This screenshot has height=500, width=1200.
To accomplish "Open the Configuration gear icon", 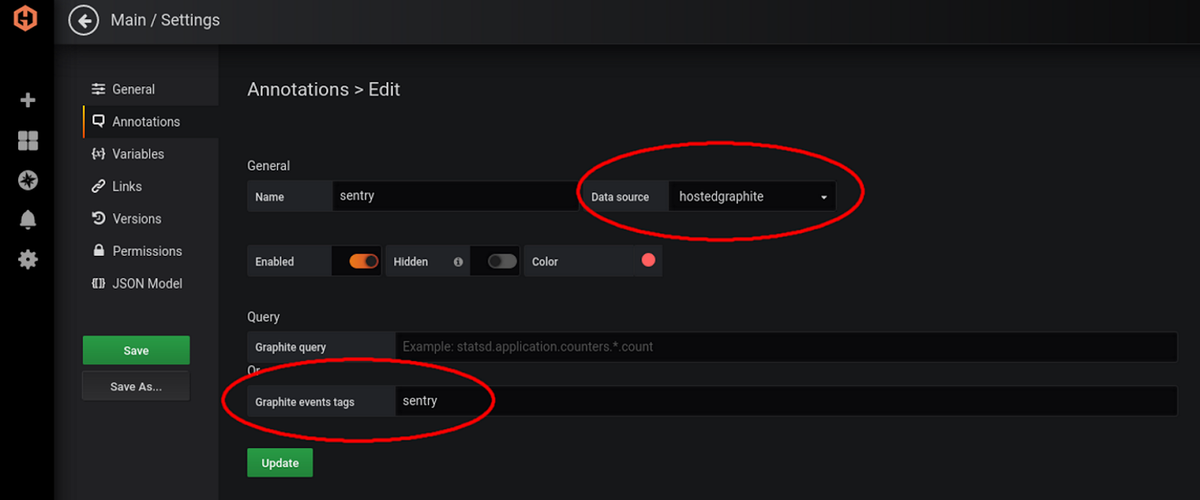I will coord(28,260).
